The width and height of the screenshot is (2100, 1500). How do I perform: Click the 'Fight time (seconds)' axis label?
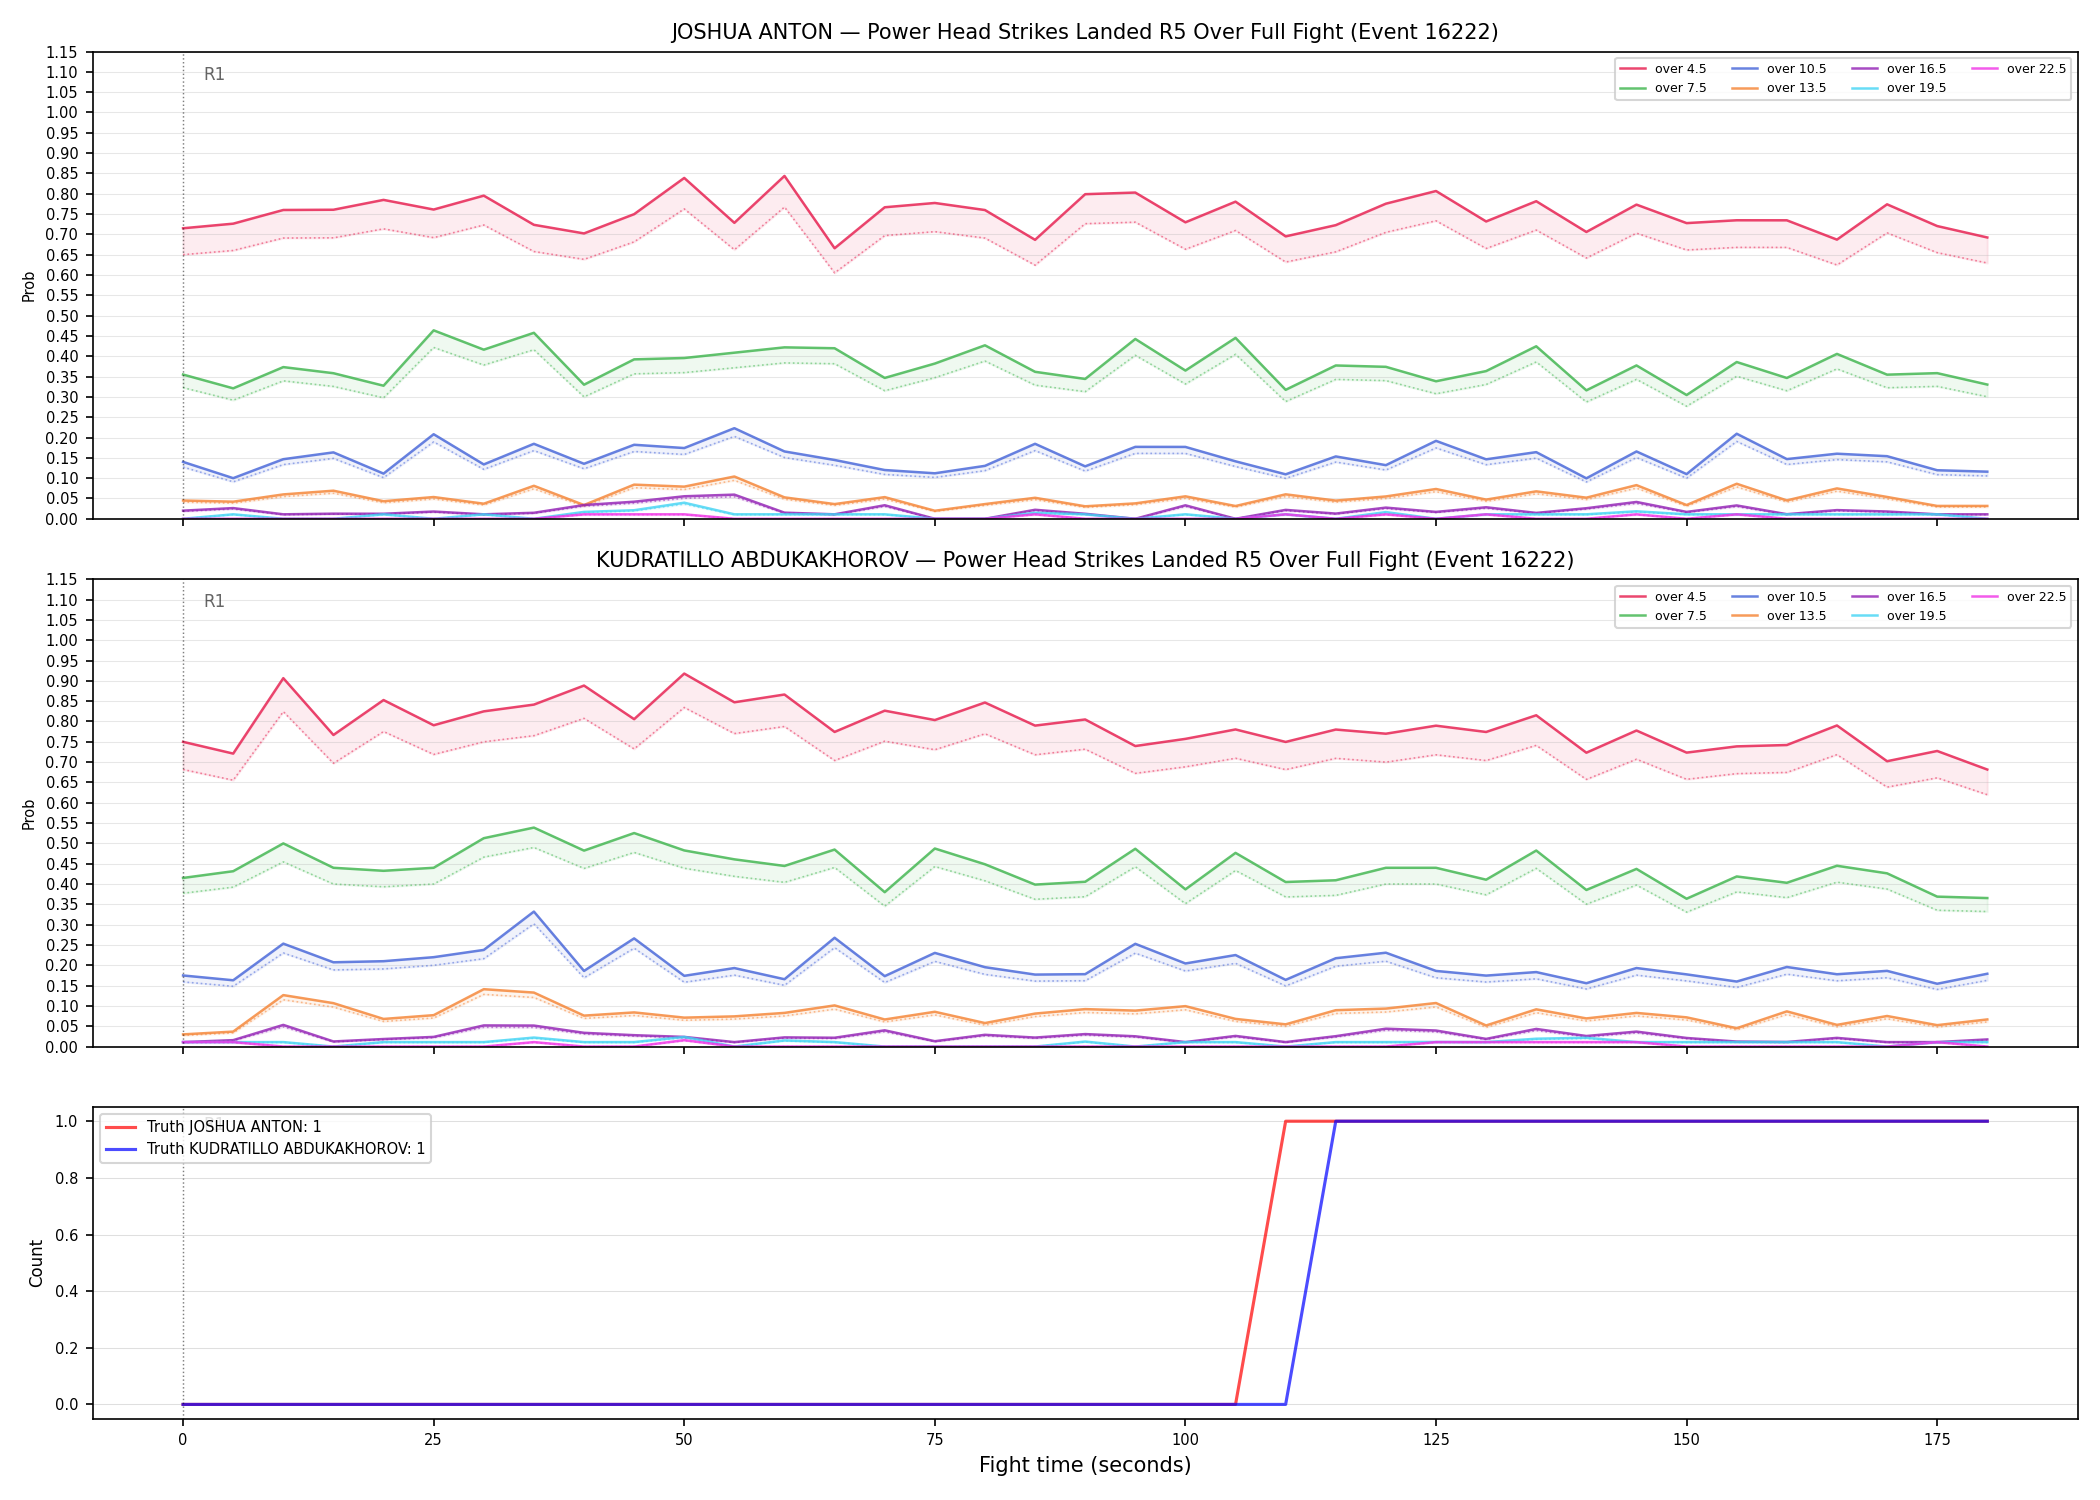1085,1465
